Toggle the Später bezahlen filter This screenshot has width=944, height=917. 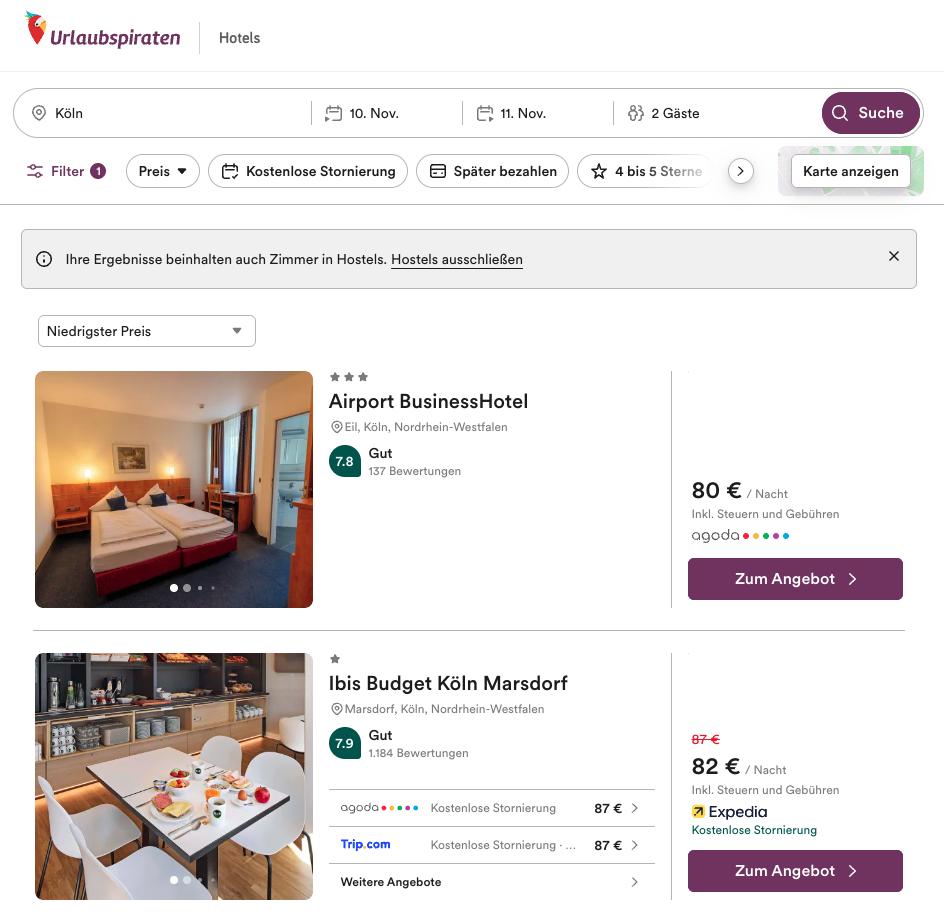[x=493, y=171]
